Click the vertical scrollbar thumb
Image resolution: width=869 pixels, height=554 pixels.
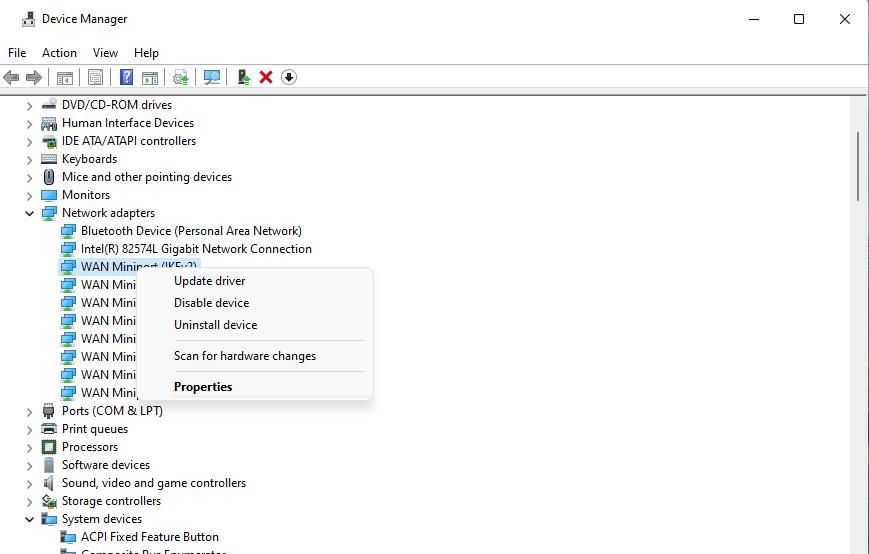click(x=859, y=165)
